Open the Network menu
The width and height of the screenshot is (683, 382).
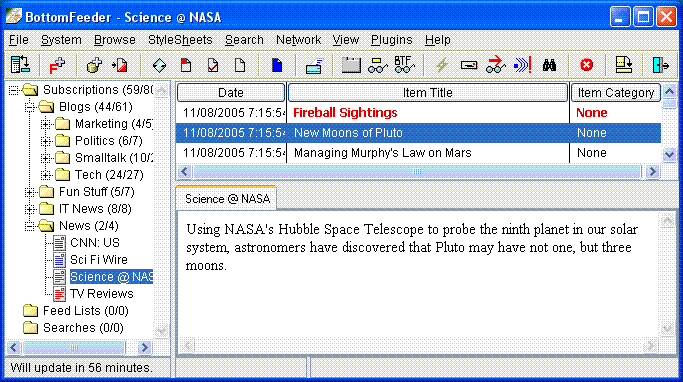[x=298, y=40]
